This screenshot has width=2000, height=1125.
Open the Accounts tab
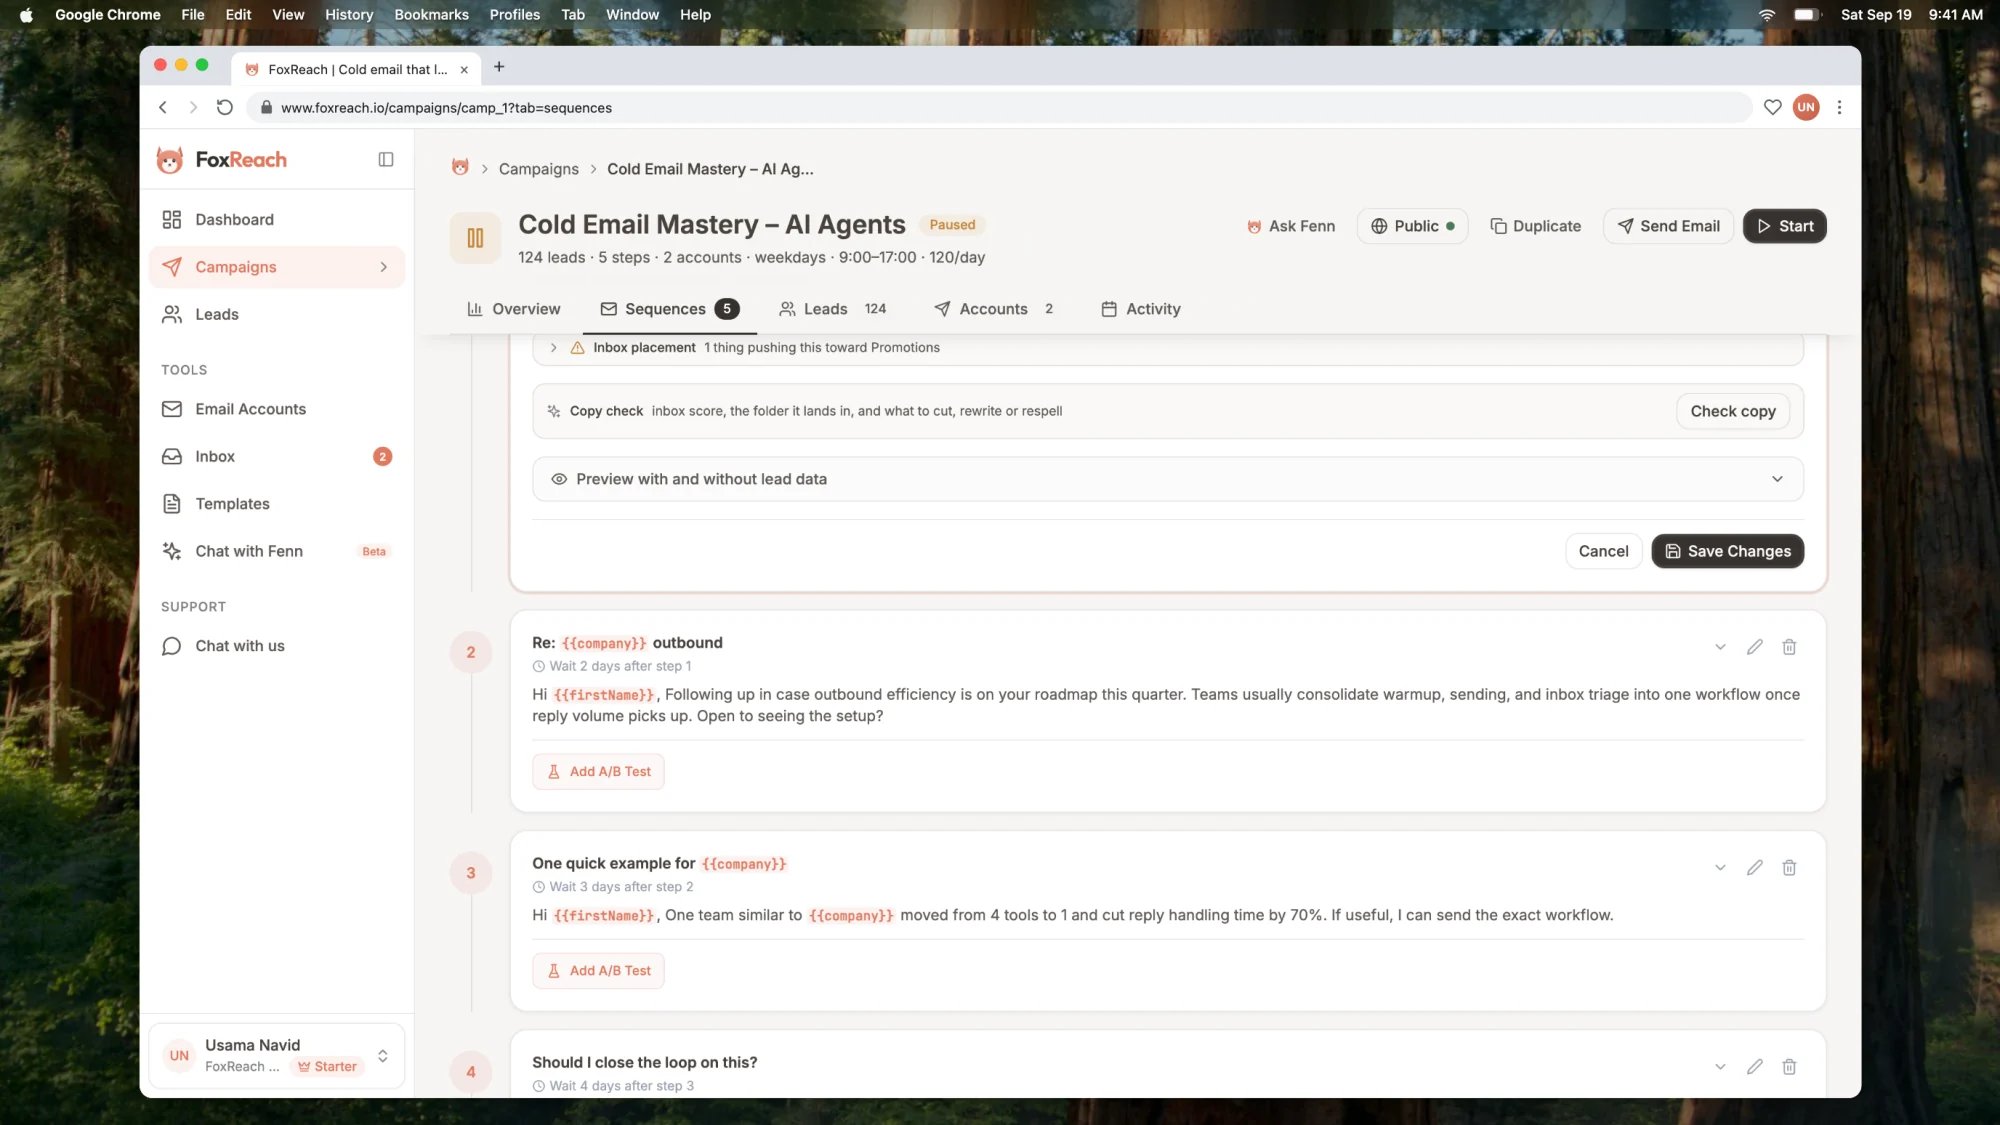tap(993, 309)
